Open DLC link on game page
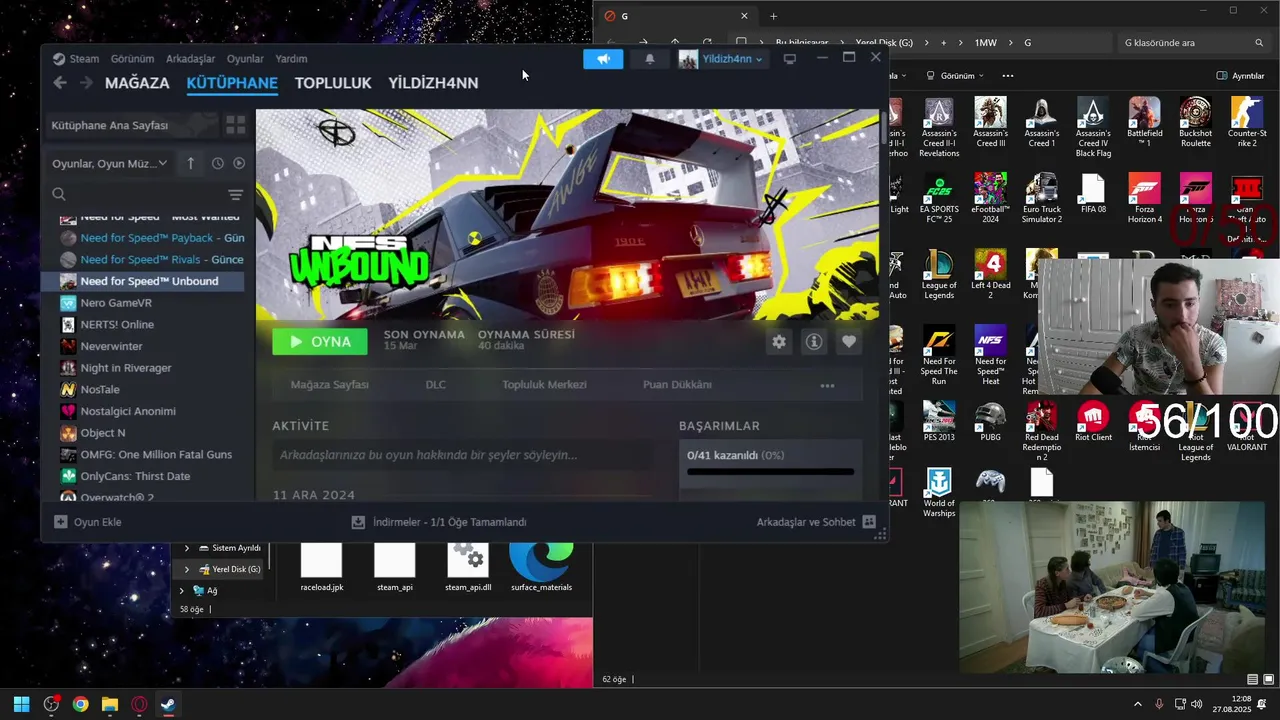The image size is (1280, 720). click(435, 385)
